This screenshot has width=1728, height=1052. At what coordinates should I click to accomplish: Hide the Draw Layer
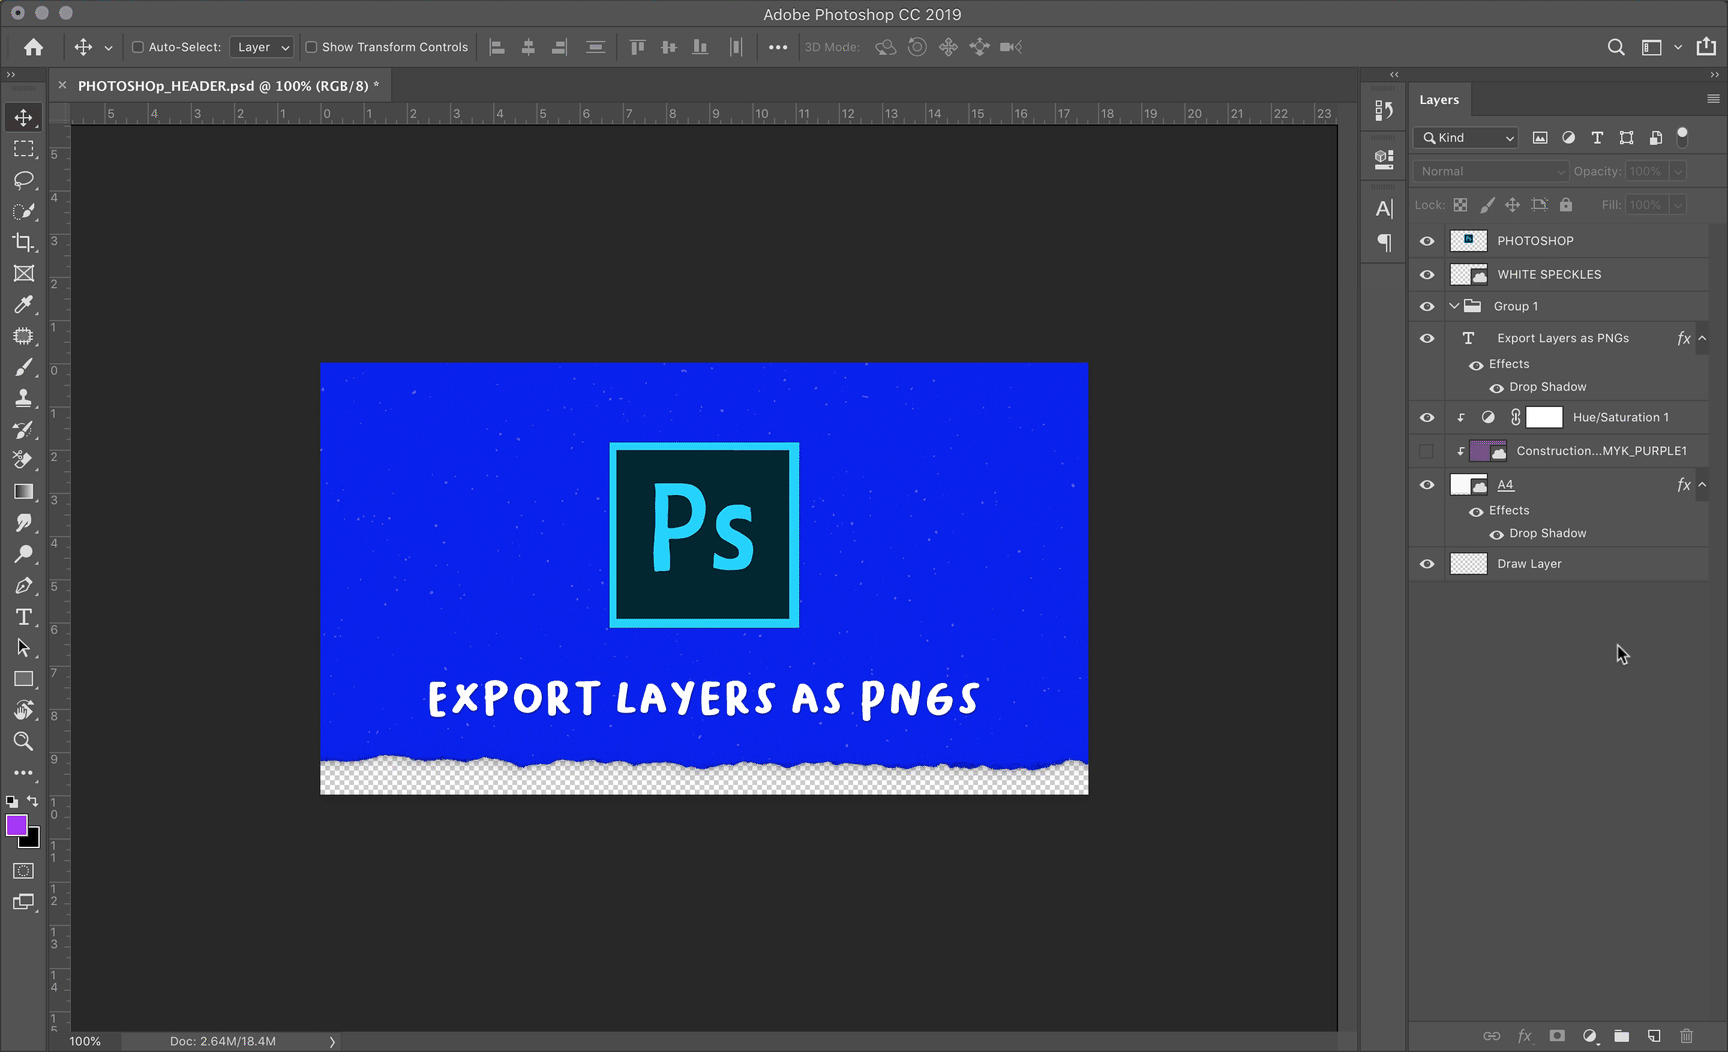click(x=1427, y=564)
